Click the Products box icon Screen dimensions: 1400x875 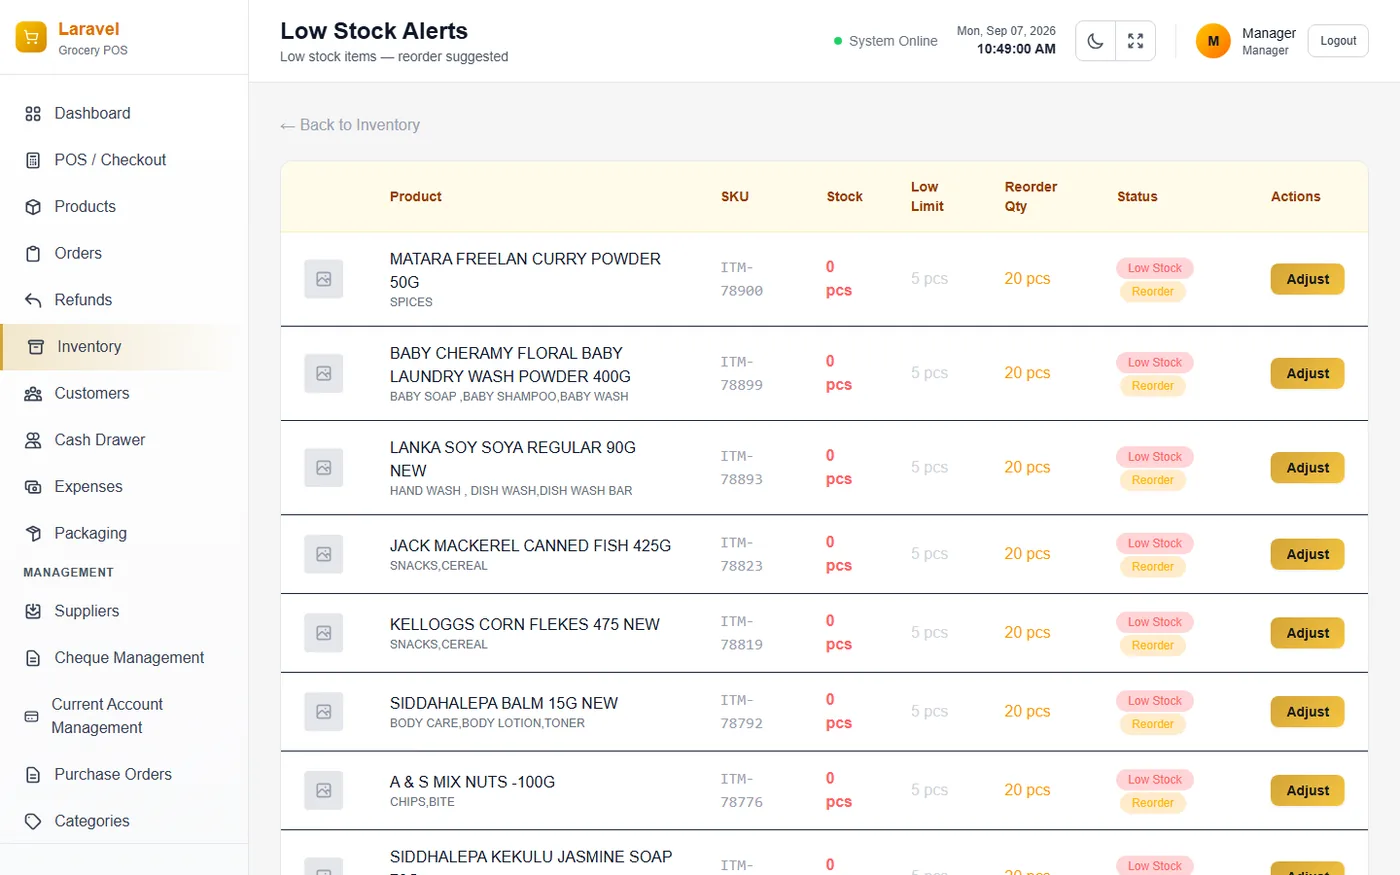click(33, 207)
